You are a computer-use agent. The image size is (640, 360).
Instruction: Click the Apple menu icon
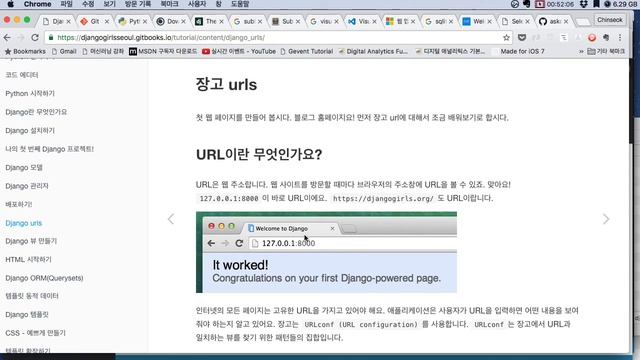11,4
